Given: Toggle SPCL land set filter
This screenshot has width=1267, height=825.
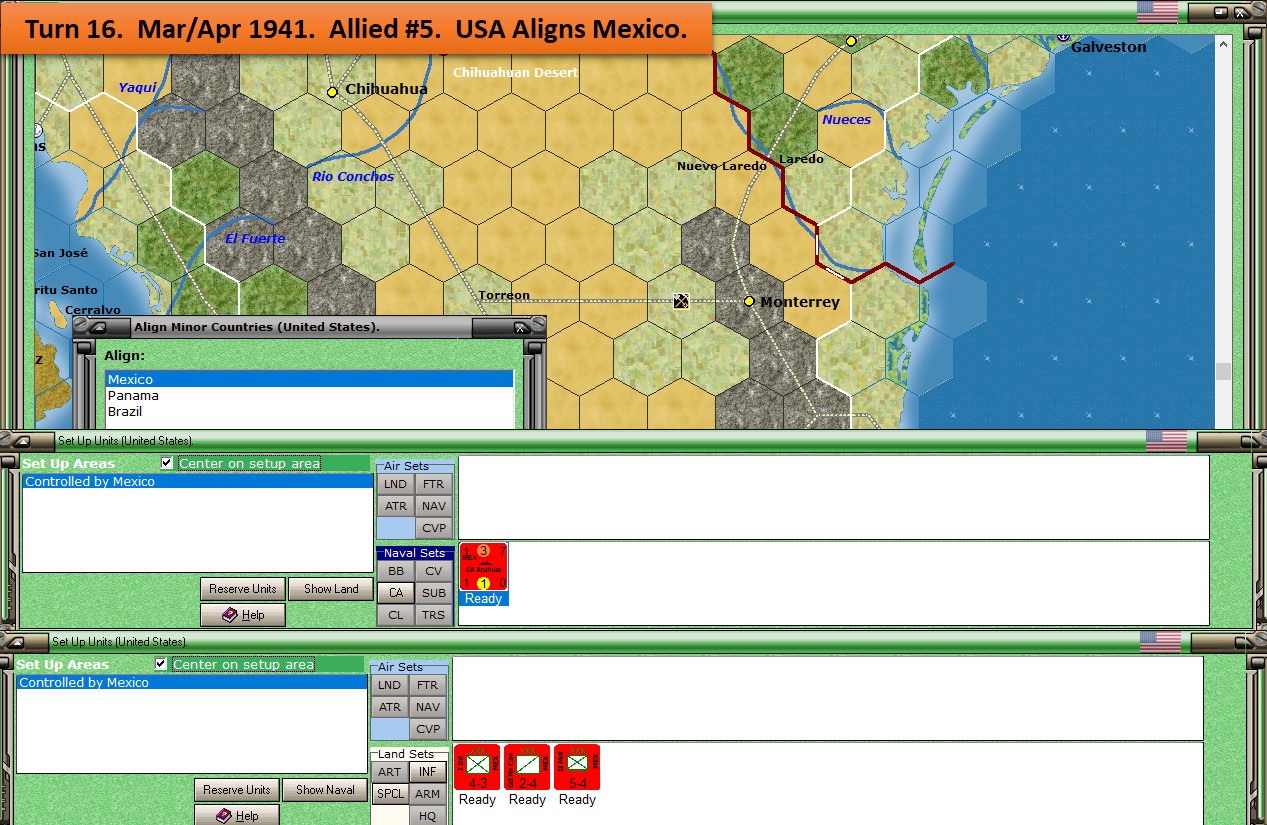Looking at the screenshot, I should click(390, 794).
